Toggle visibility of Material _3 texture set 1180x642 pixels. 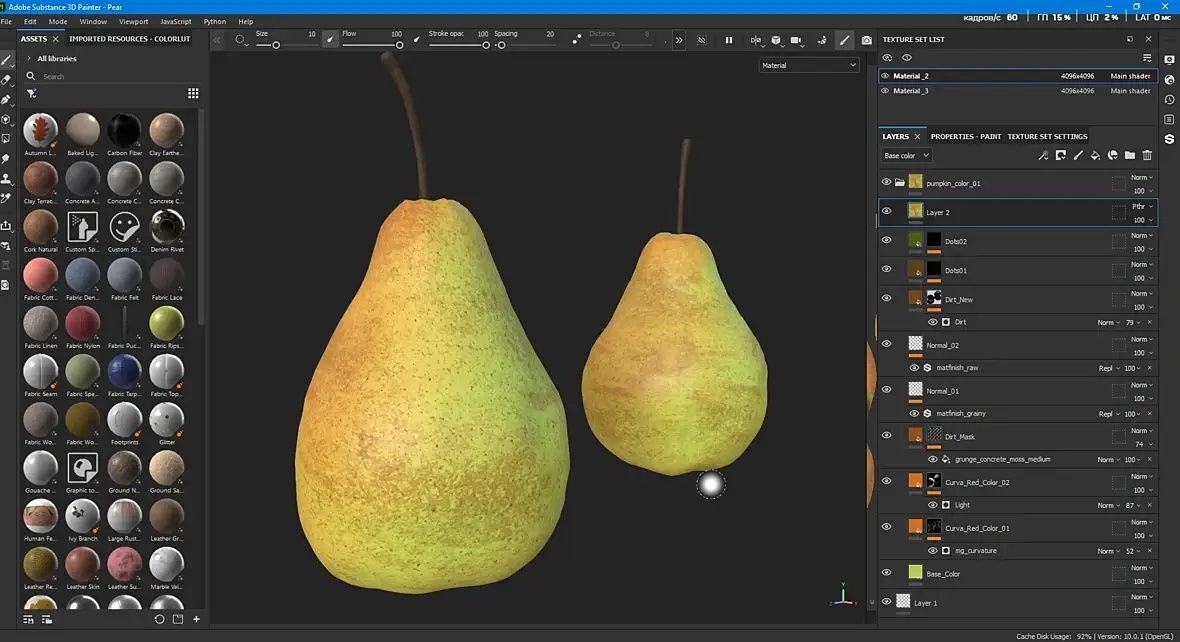(885, 91)
